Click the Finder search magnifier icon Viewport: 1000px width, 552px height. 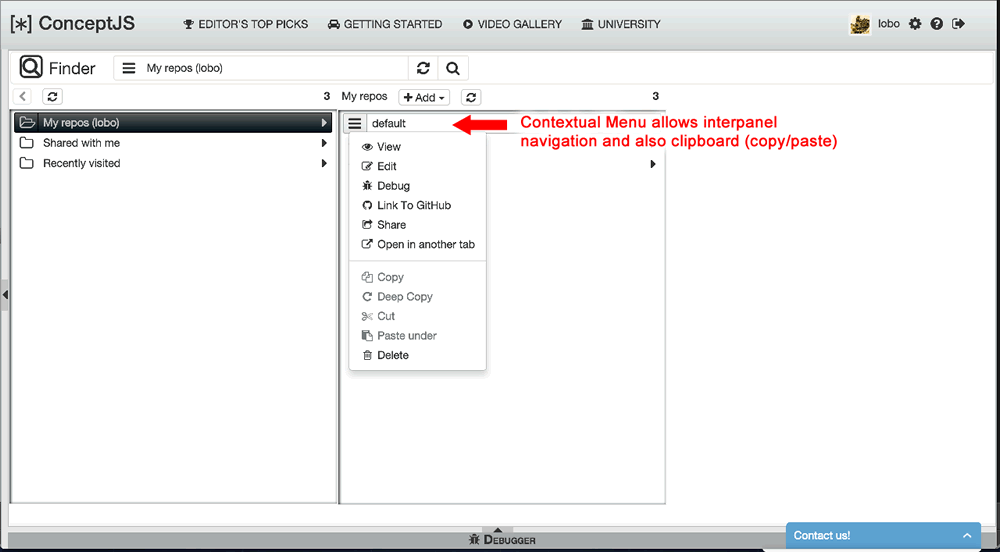453,68
